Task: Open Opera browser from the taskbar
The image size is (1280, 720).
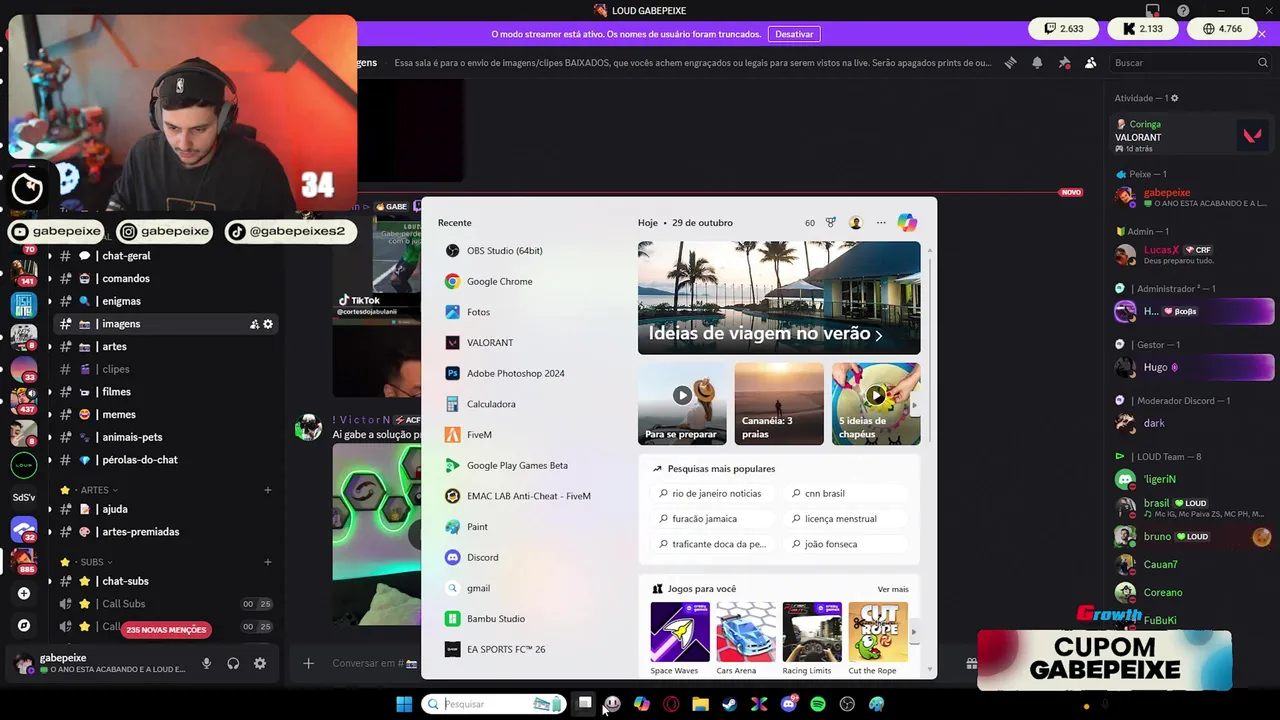Action: (671, 704)
